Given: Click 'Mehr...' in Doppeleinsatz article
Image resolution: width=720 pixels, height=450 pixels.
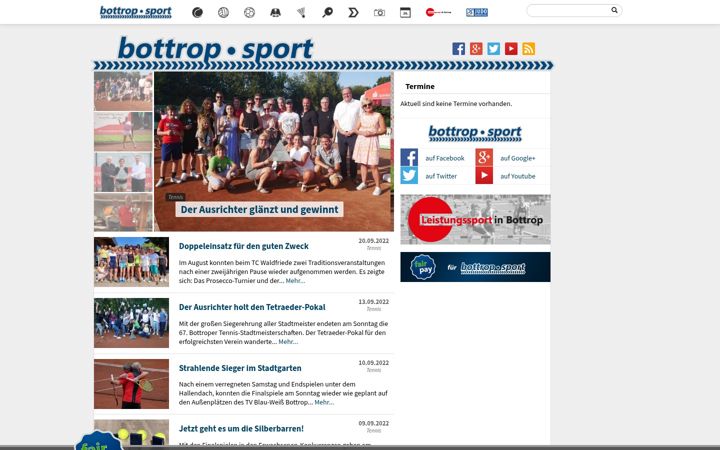Looking at the screenshot, I should tap(295, 281).
